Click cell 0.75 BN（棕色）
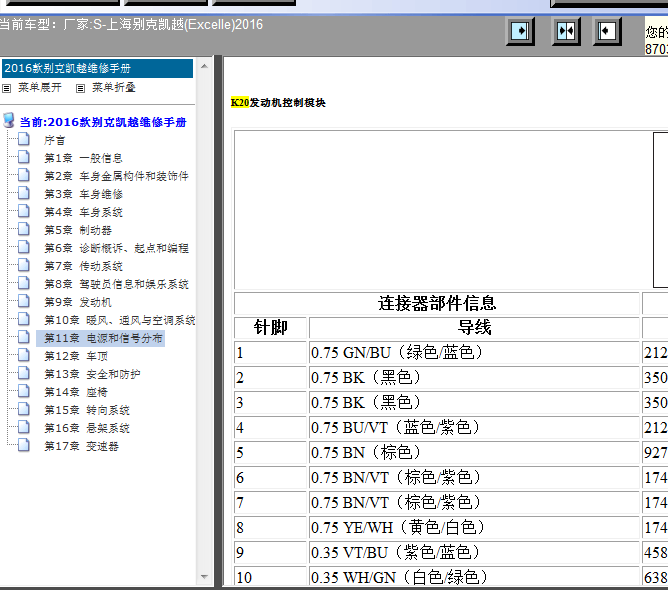The width and height of the screenshot is (668, 590). click(x=474, y=452)
